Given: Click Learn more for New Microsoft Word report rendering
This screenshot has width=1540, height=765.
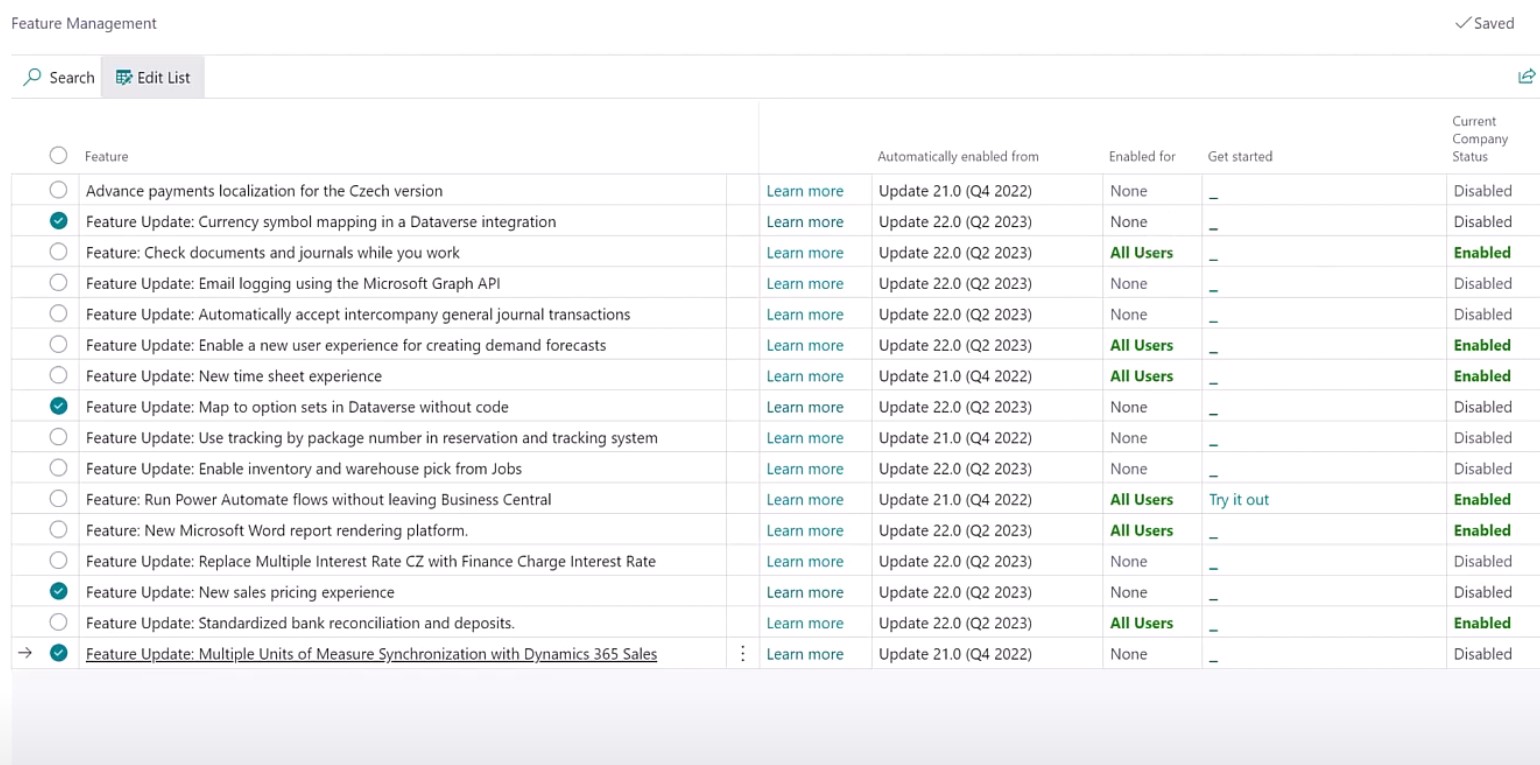Looking at the screenshot, I should tap(804, 531).
